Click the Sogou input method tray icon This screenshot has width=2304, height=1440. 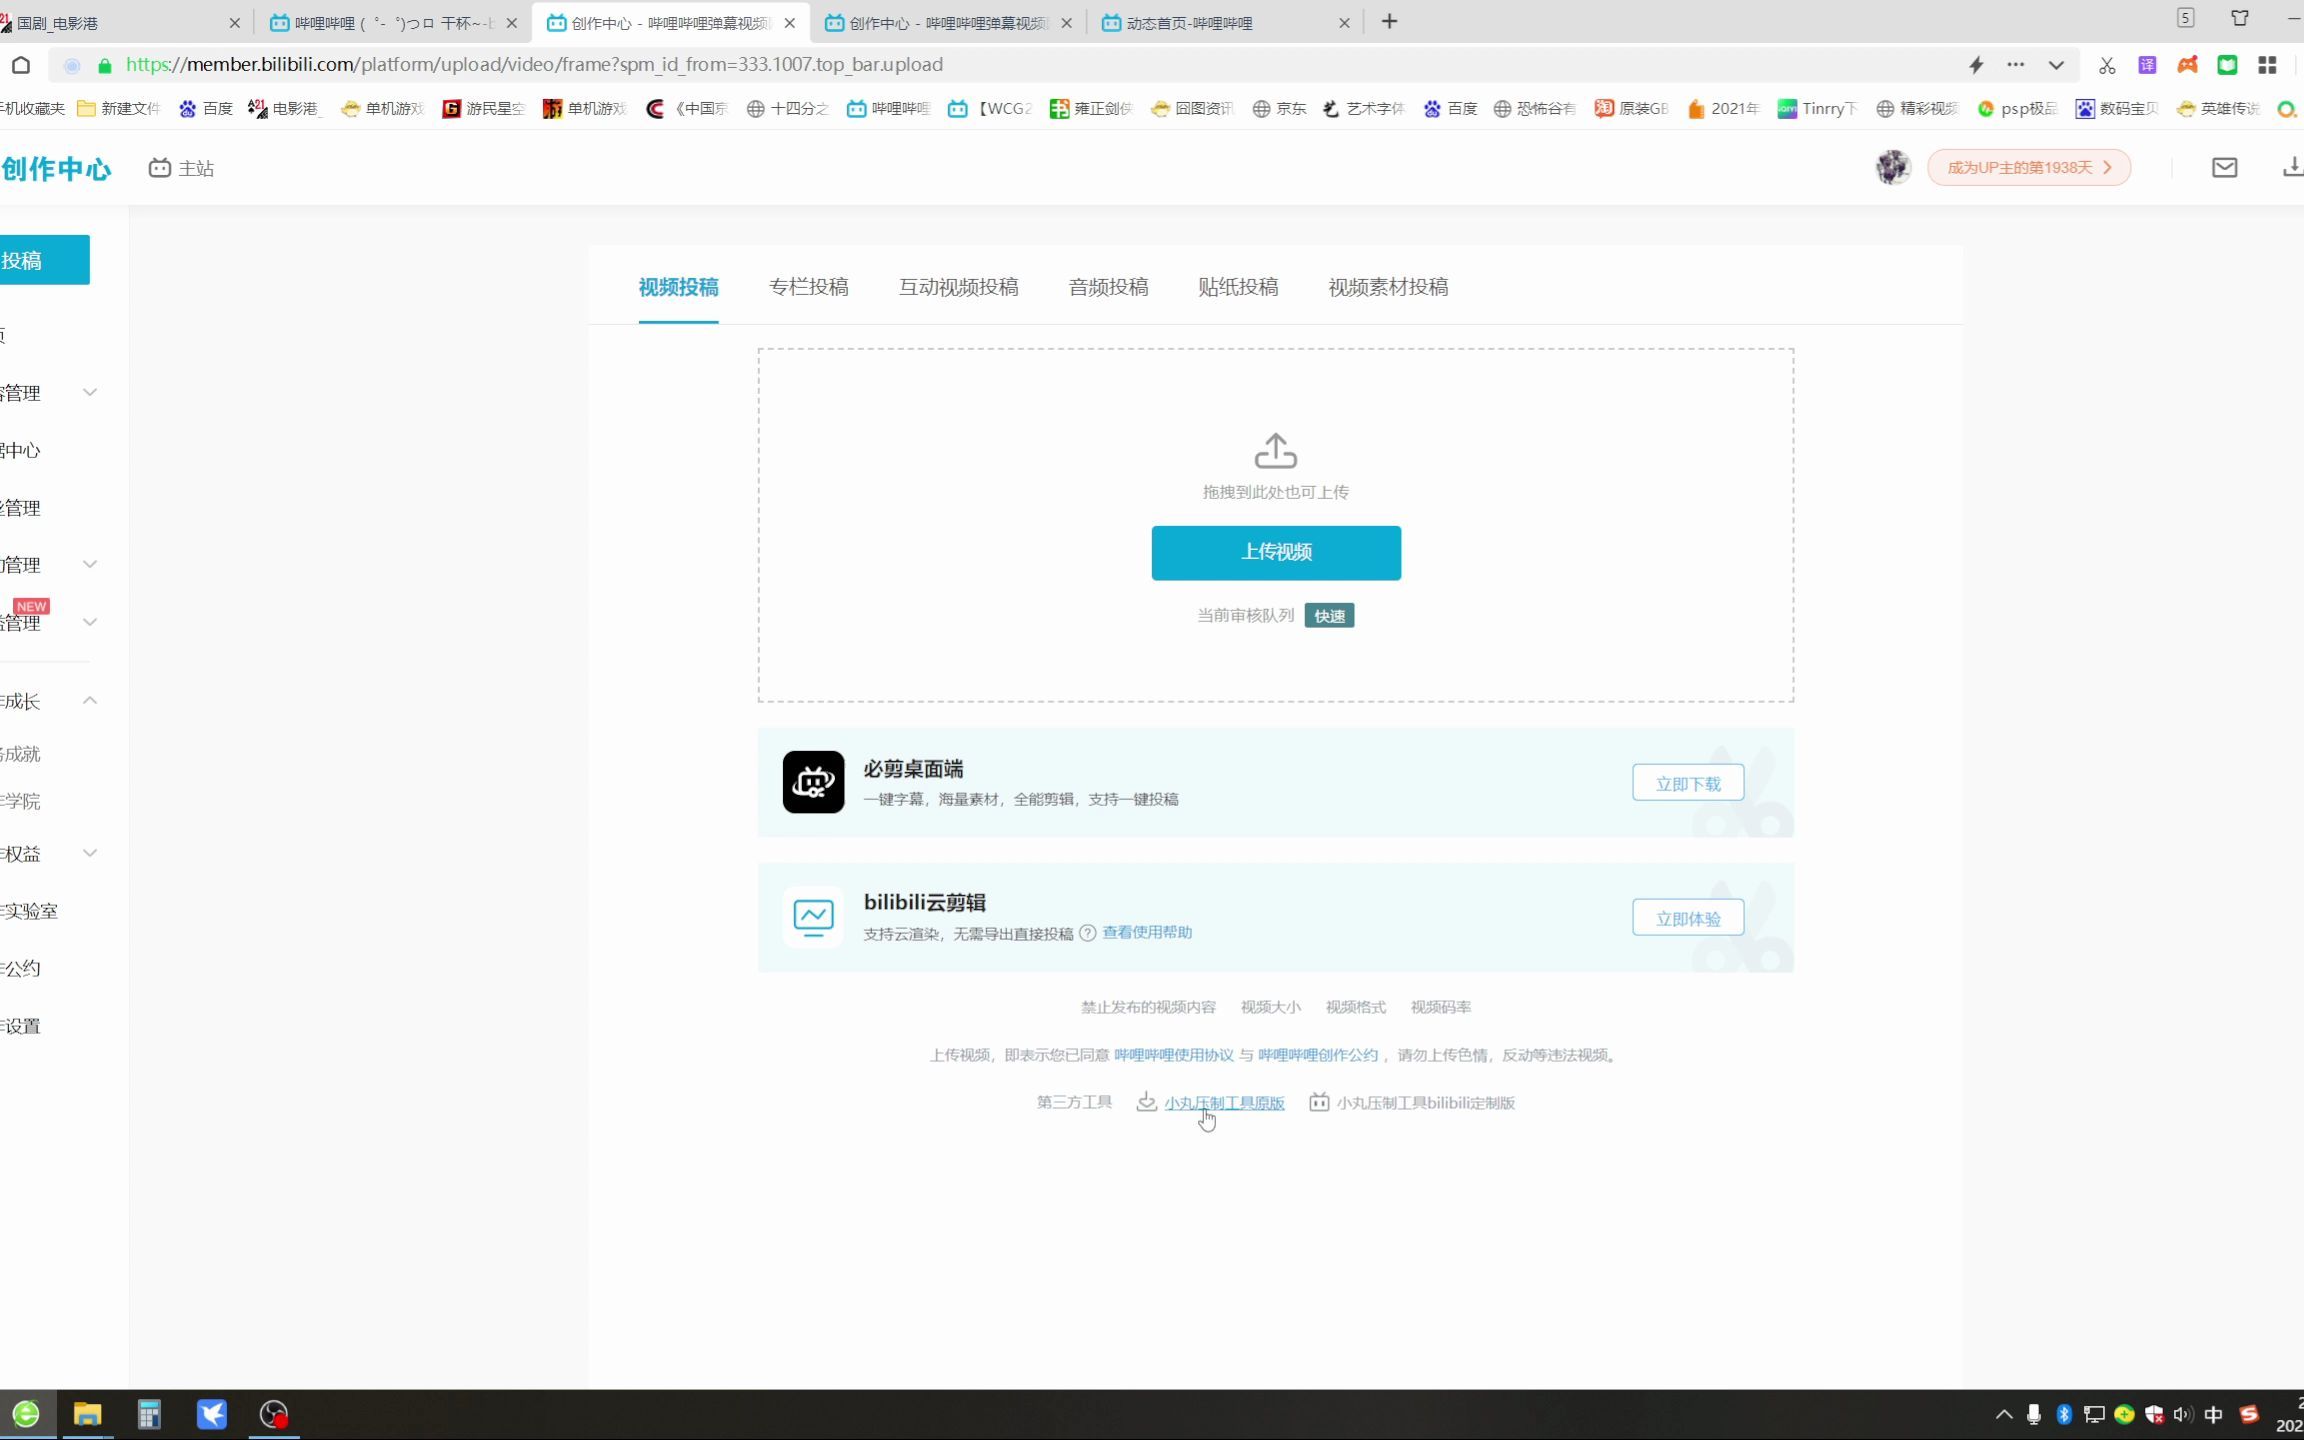pos(2250,1414)
